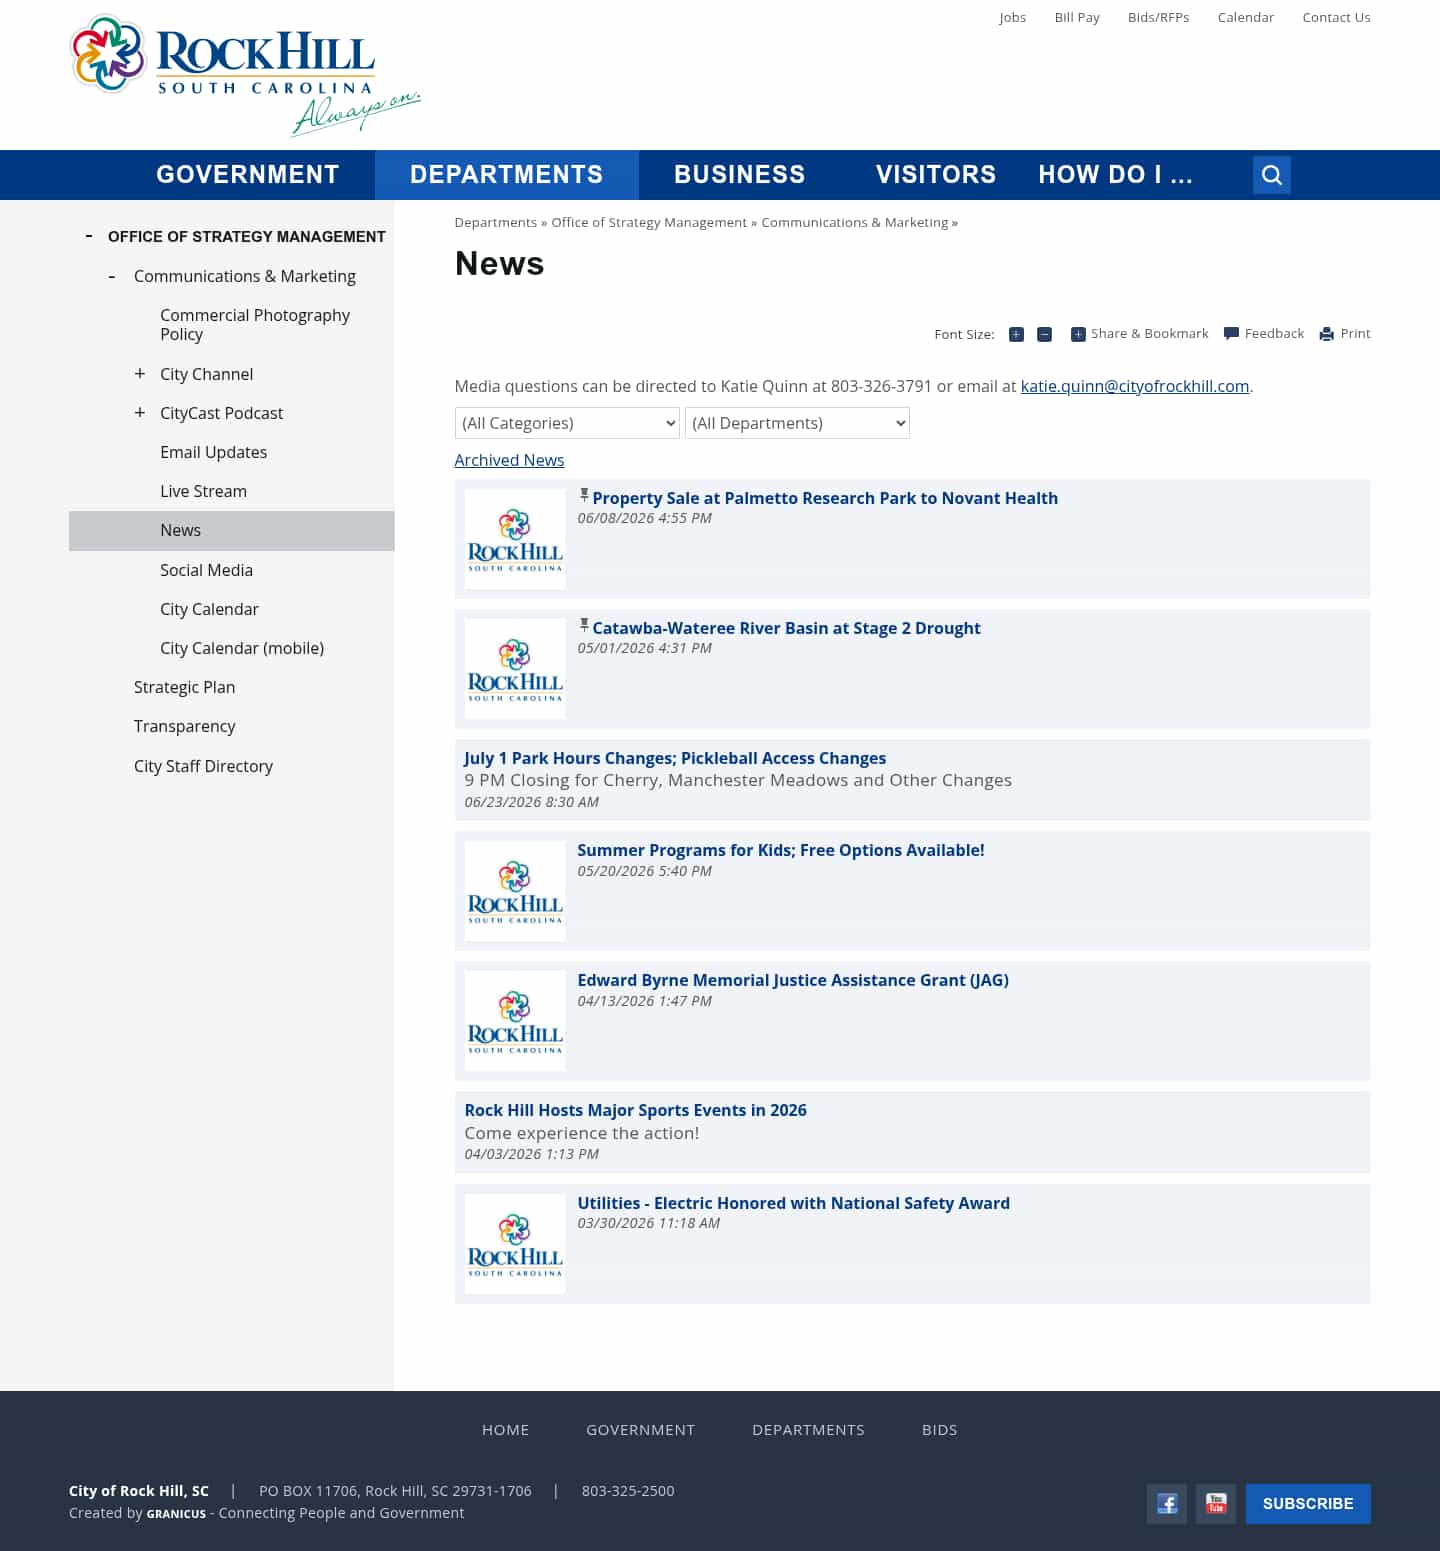The image size is (1440, 1551).
Task: Select Social Media in sidebar
Action: tap(207, 570)
